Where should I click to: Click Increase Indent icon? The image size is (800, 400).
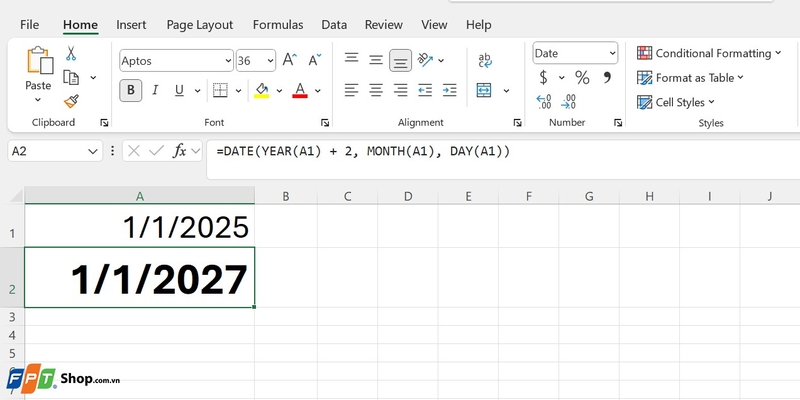click(x=449, y=91)
